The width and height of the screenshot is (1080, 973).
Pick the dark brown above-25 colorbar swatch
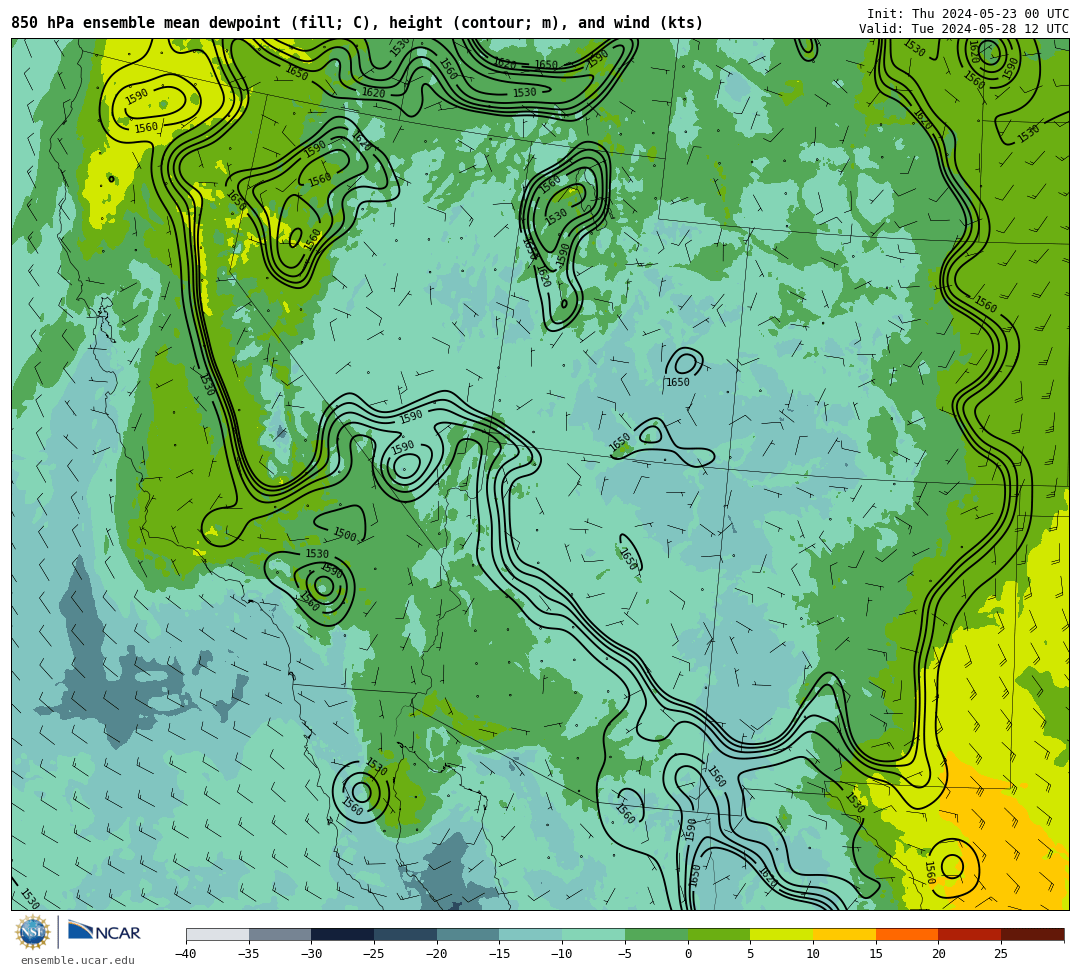point(1032,934)
